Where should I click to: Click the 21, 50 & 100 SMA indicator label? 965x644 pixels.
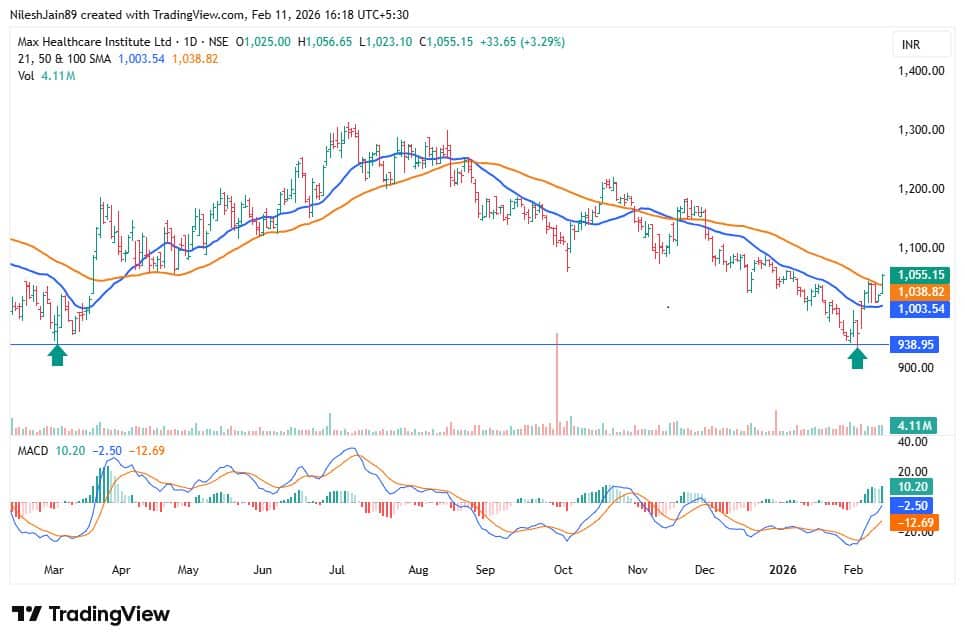(64, 58)
